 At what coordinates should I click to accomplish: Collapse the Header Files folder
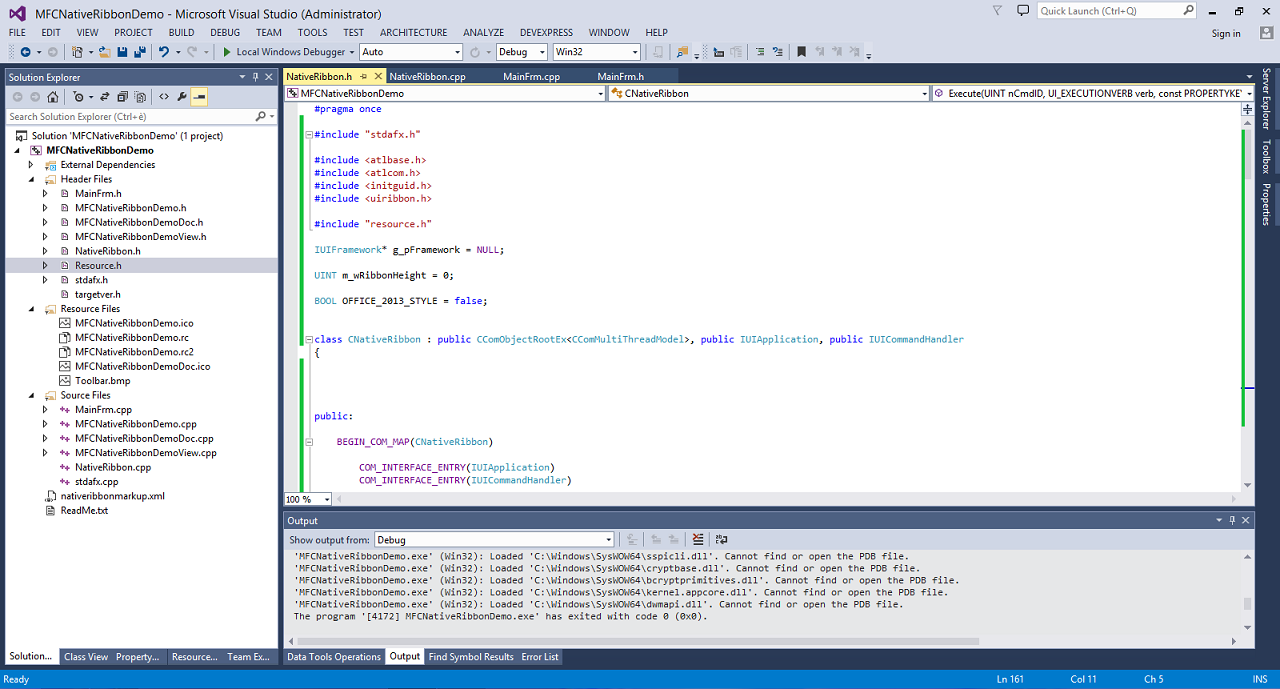click(x=31, y=179)
